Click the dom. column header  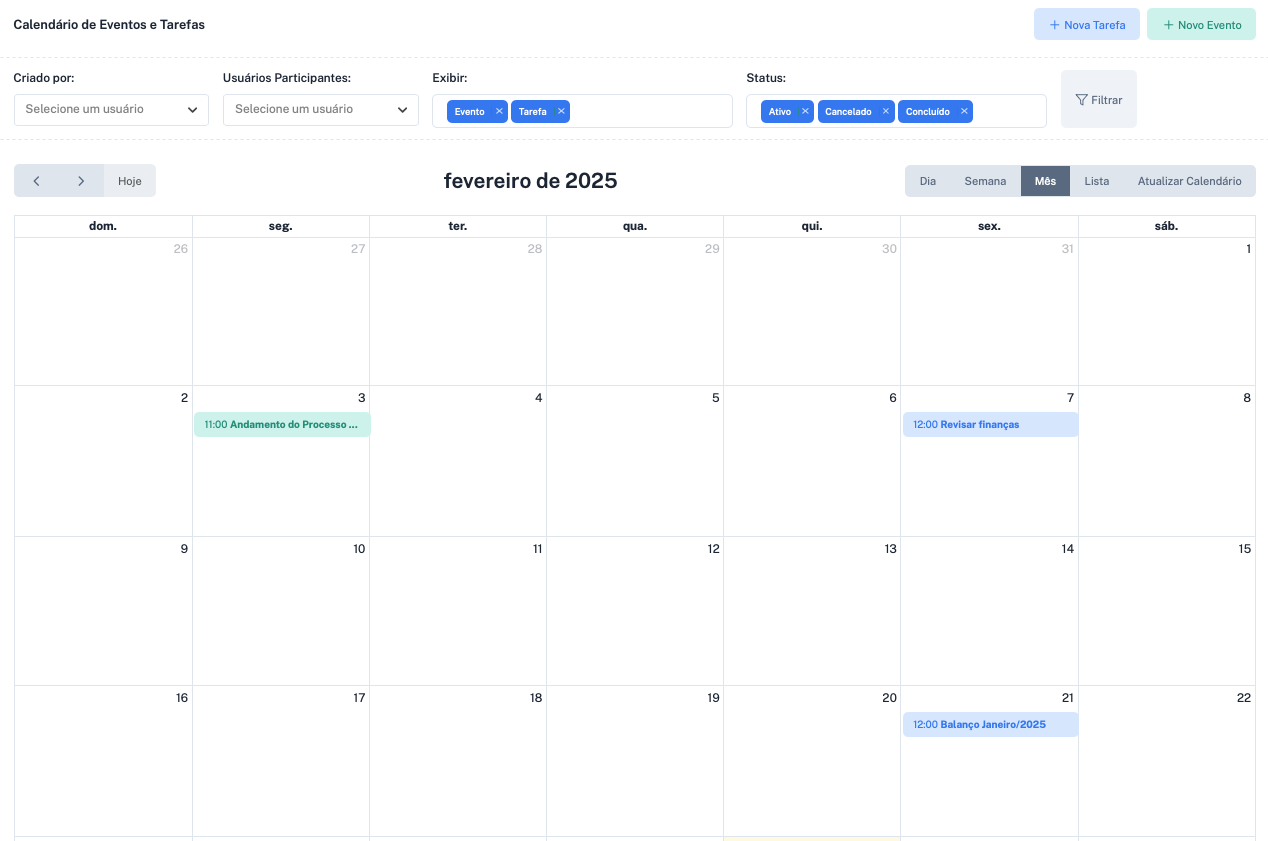pyautogui.click(x=103, y=226)
